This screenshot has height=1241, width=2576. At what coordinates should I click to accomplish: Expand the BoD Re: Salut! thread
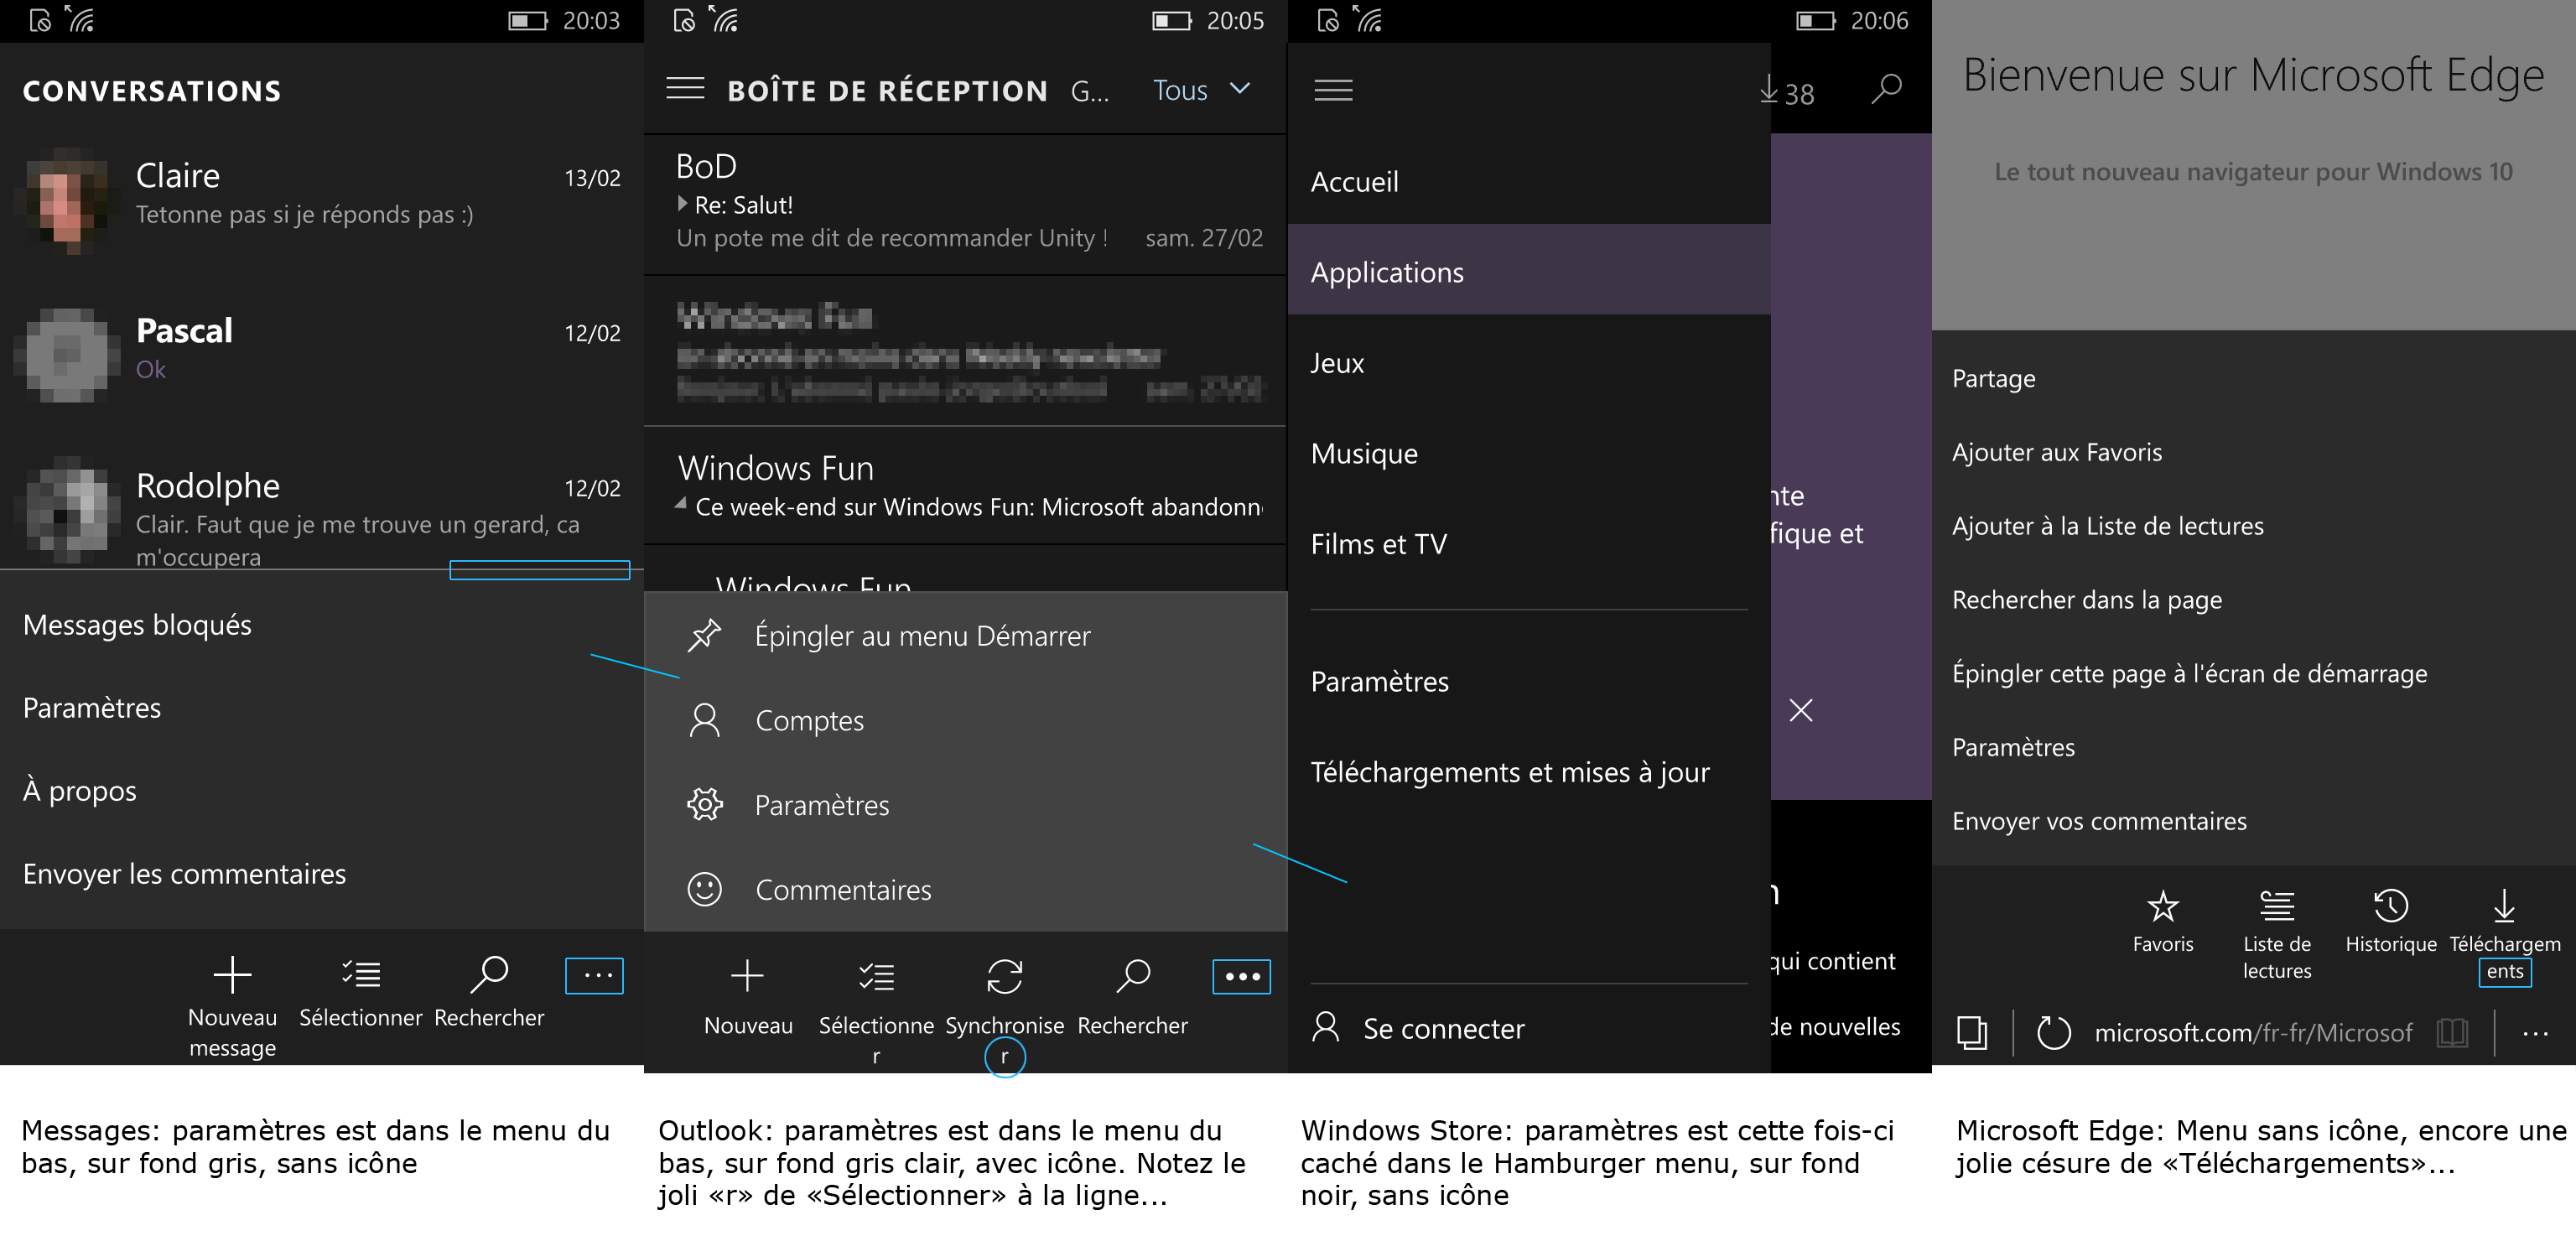(682, 204)
